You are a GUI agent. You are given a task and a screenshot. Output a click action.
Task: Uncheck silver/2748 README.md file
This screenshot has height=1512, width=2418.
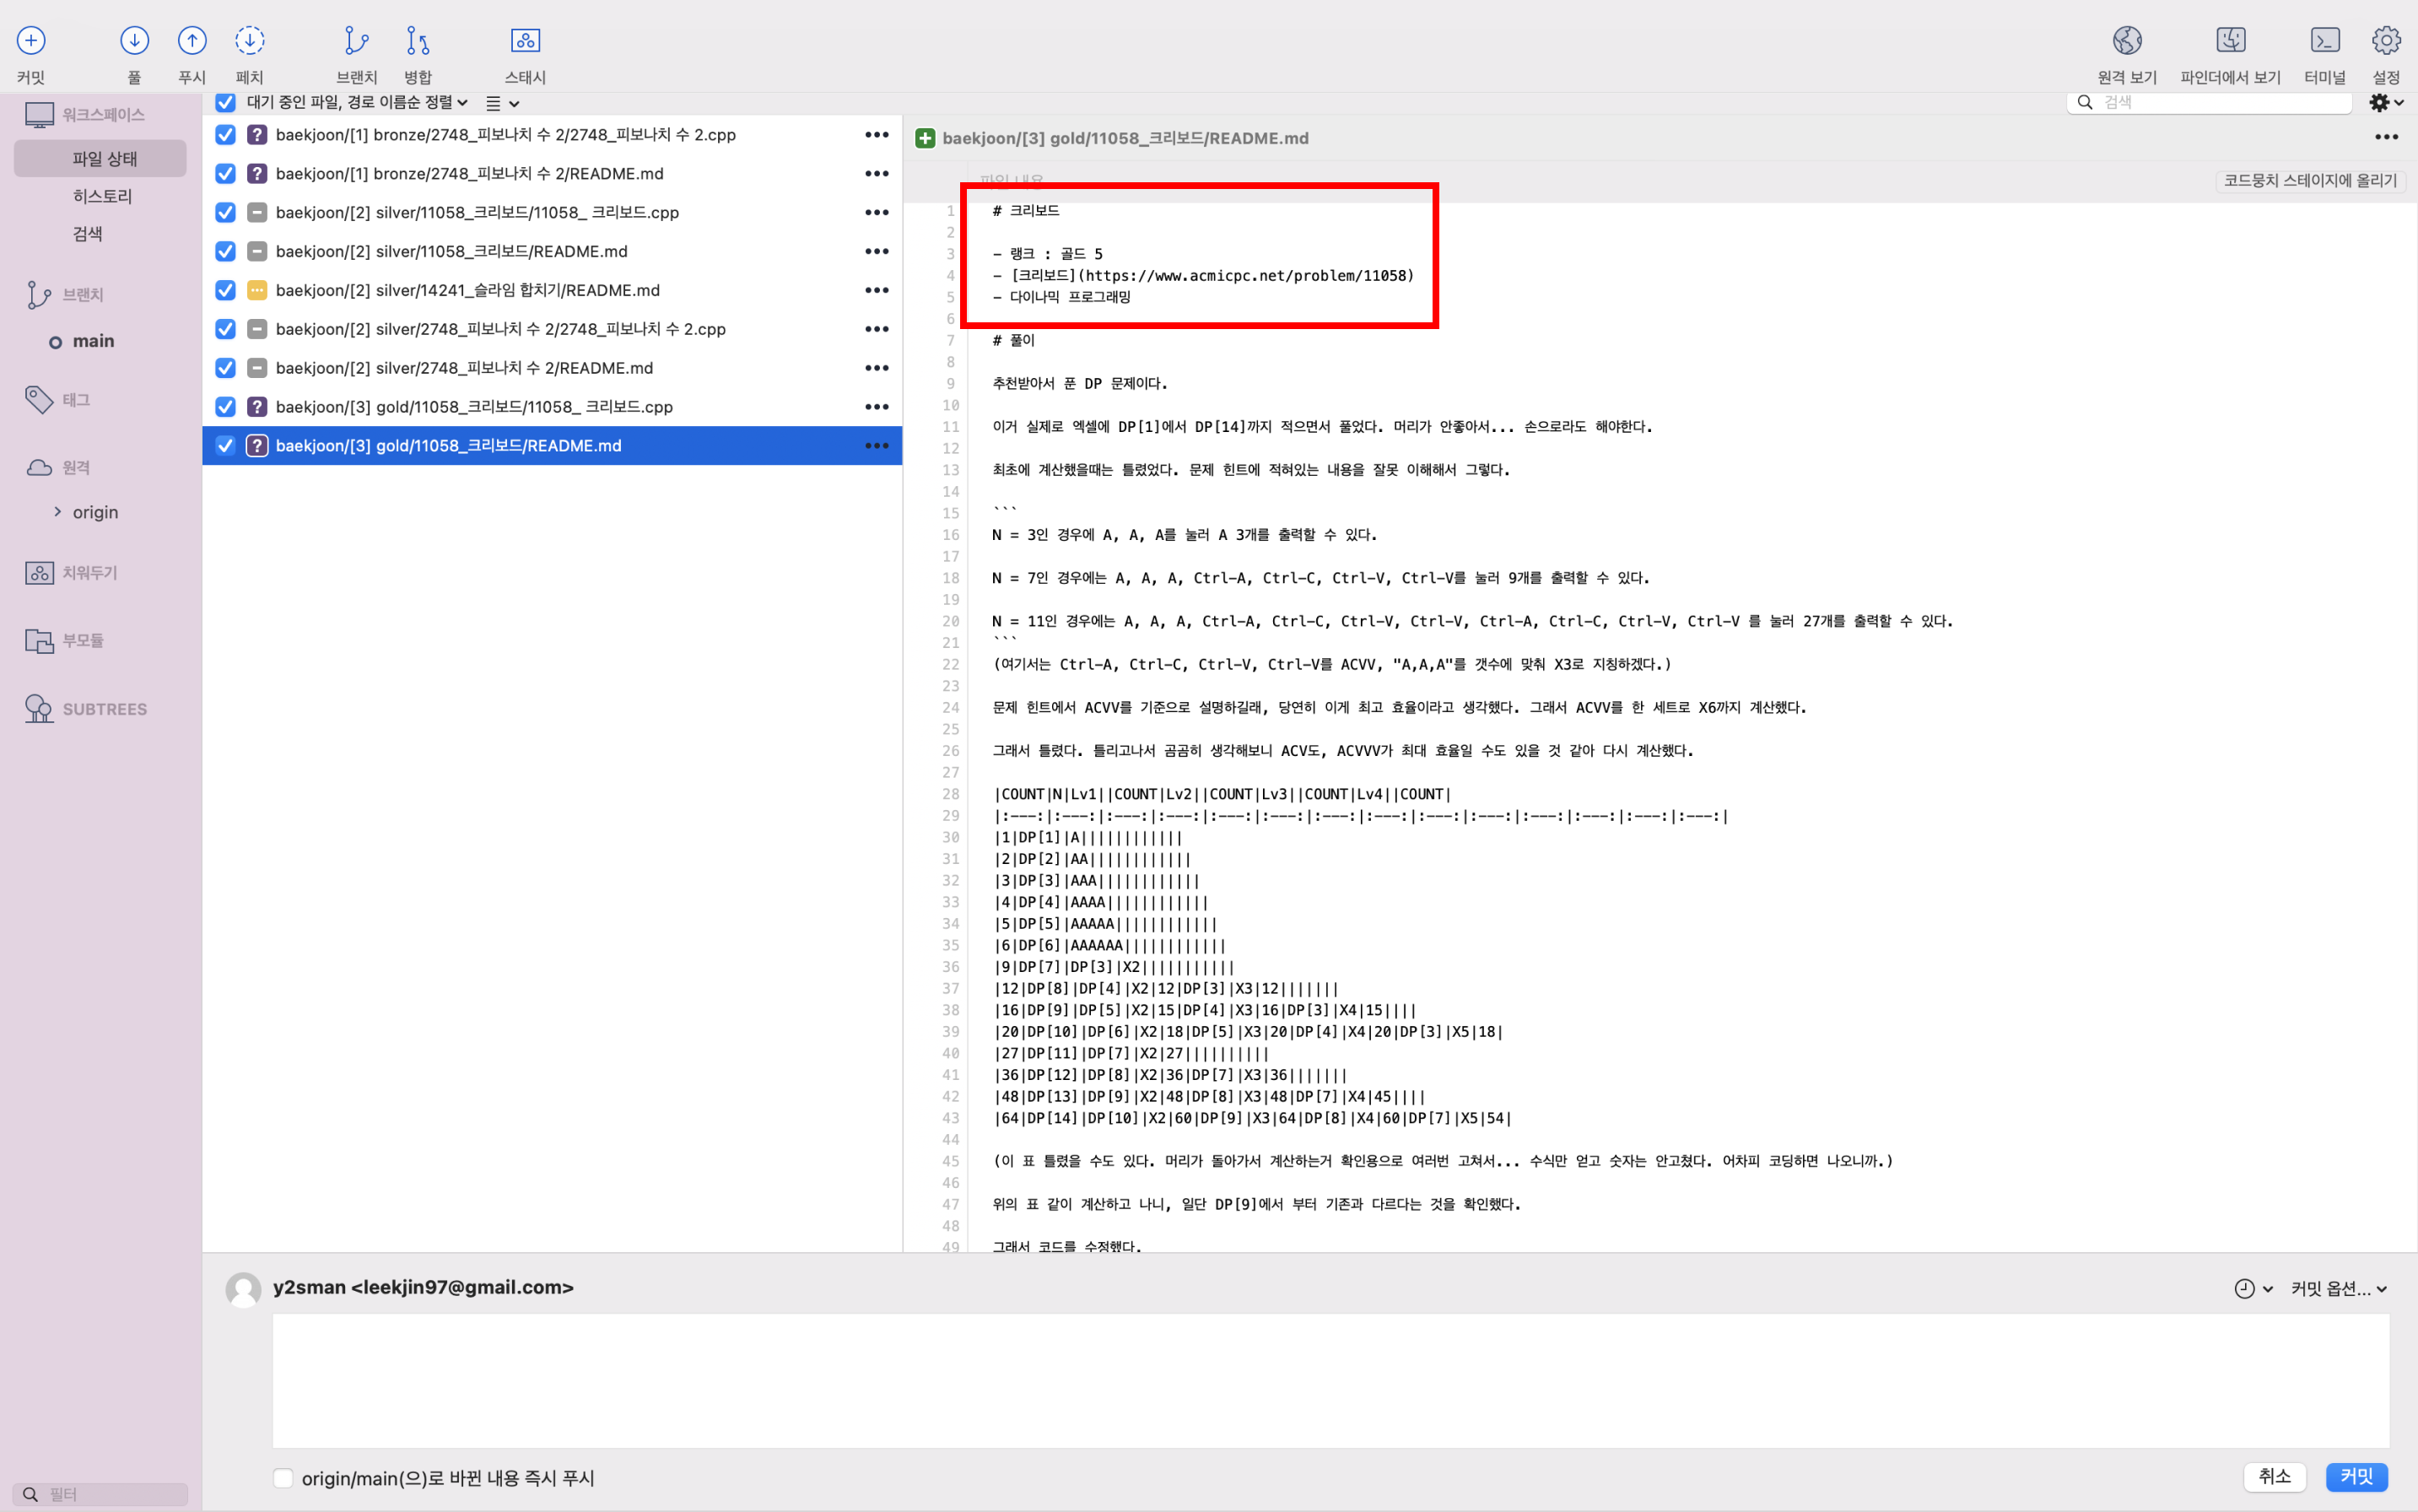[x=226, y=369]
